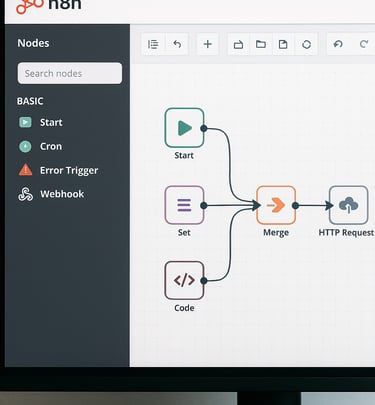This screenshot has height=405, width=375.
Task: Open workflows with the folder icon
Action: click(261, 44)
